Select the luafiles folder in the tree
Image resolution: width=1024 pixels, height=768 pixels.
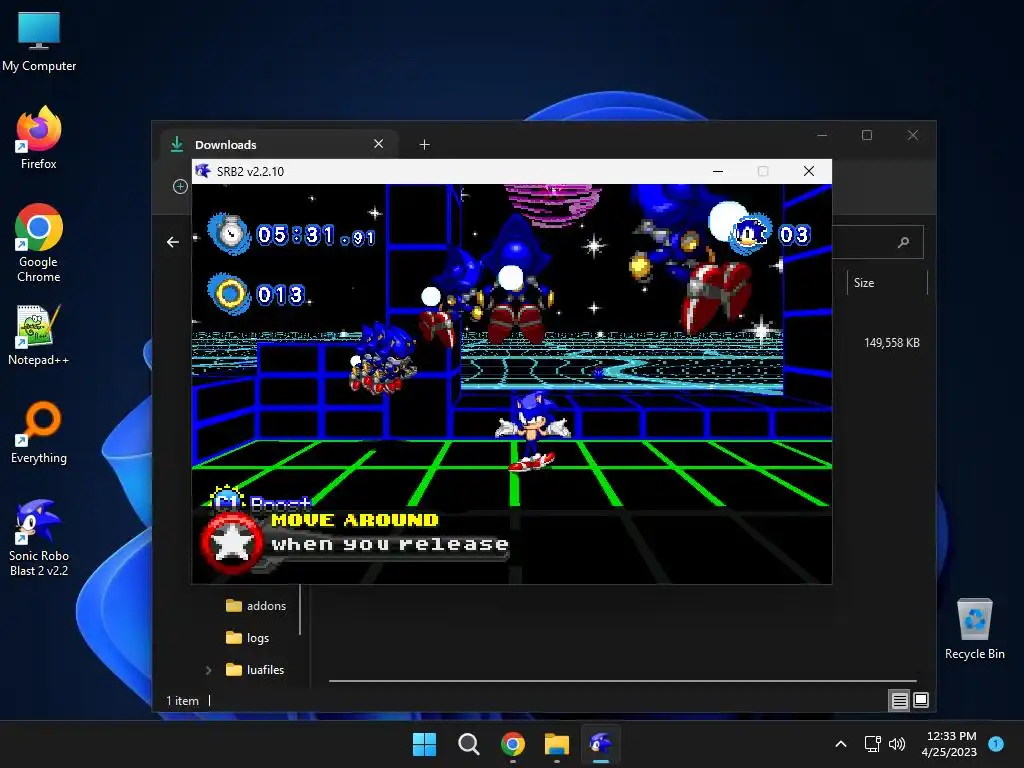tap(255, 670)
